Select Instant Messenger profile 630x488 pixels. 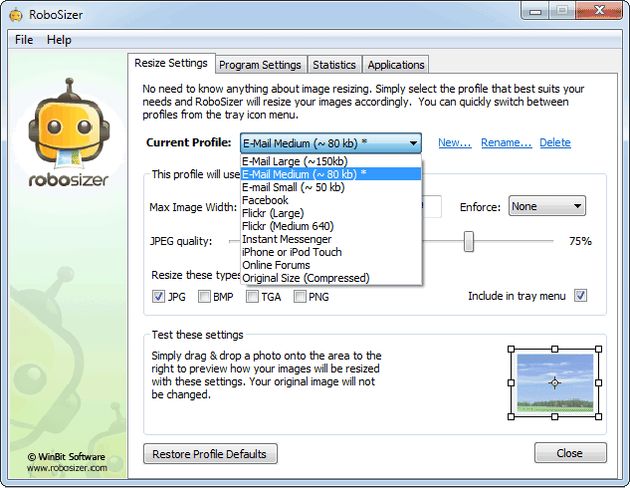point(331,239)
